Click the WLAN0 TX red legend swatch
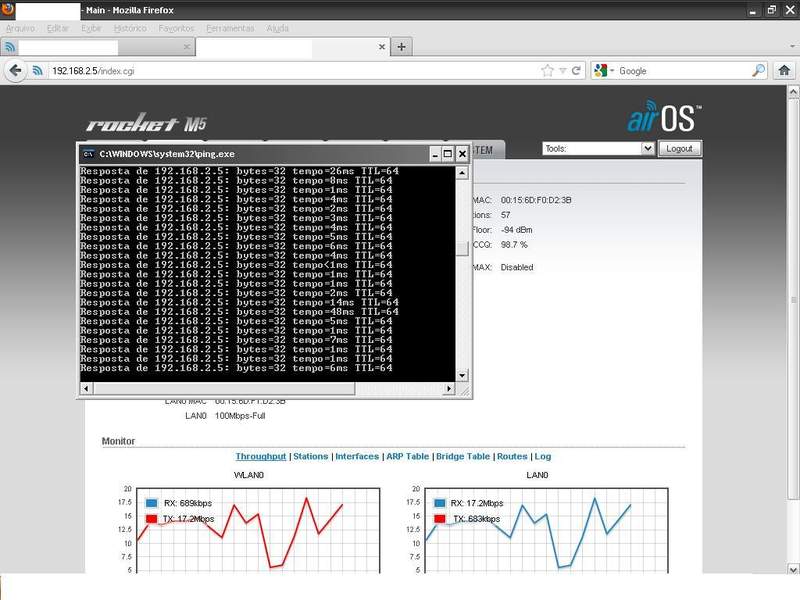 (152, 519)
